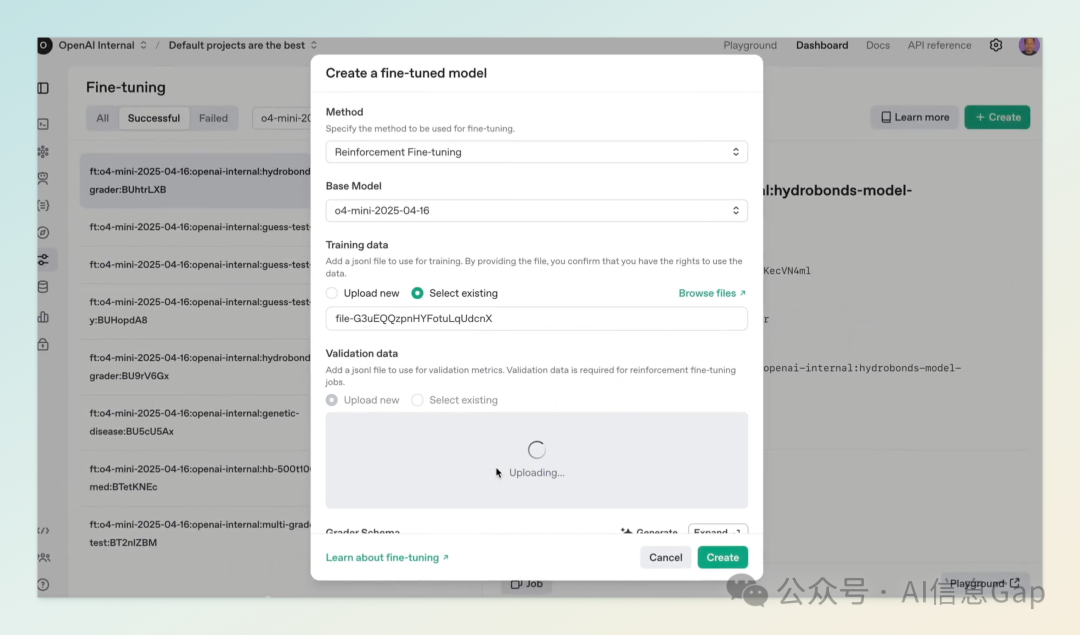Click the Playground button below job details
1080x635 pixels.
984,583
